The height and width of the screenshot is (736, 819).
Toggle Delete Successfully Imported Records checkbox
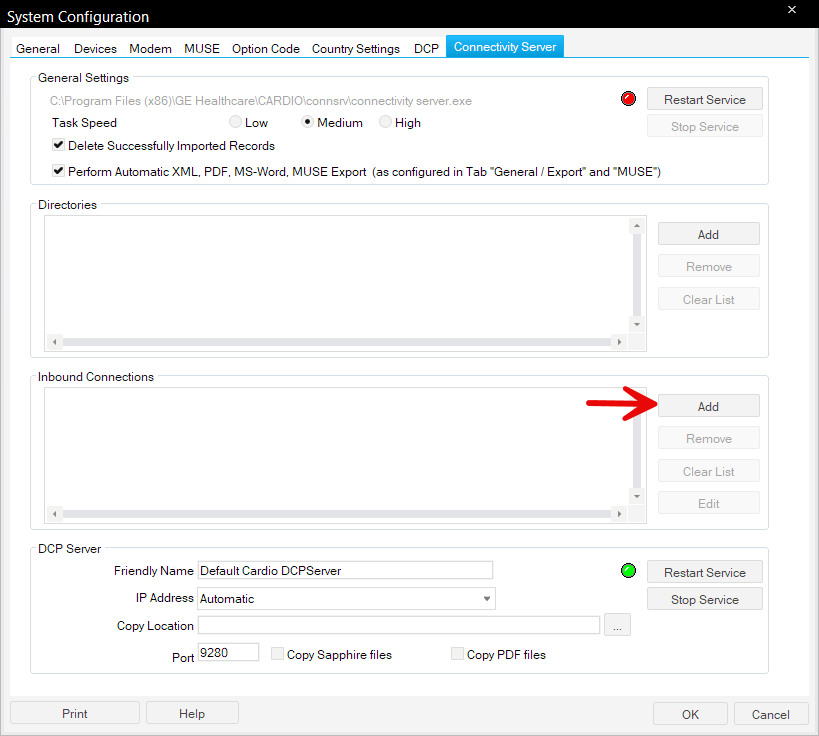(x=59, y=146)
